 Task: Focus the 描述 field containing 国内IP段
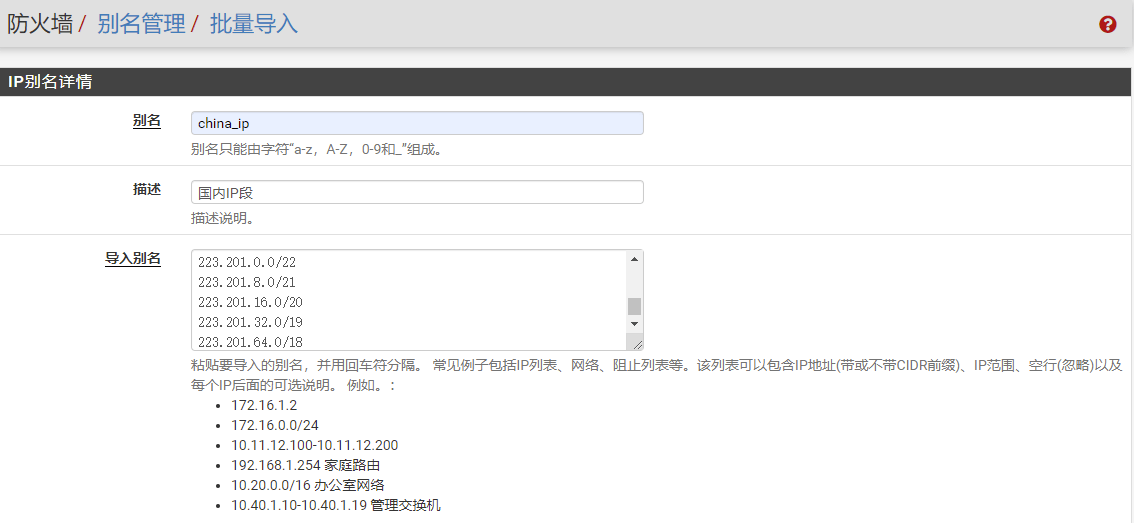(x=416, y=192)
